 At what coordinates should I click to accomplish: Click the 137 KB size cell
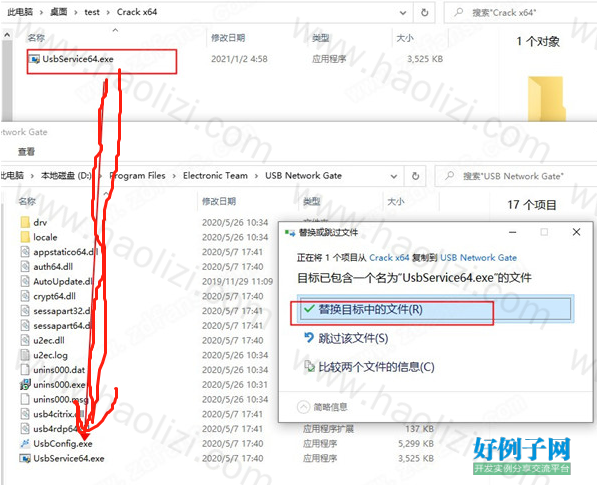pyautogui.click(x=420, y=429)
